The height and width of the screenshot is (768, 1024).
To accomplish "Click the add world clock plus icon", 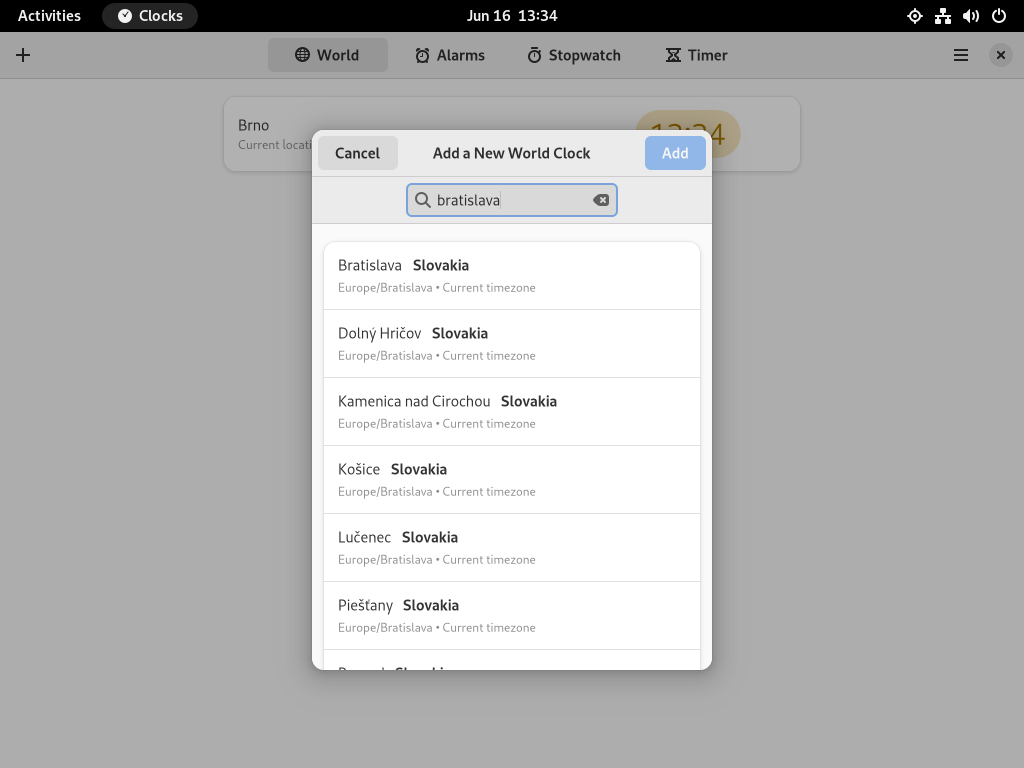I will point(23,55).
